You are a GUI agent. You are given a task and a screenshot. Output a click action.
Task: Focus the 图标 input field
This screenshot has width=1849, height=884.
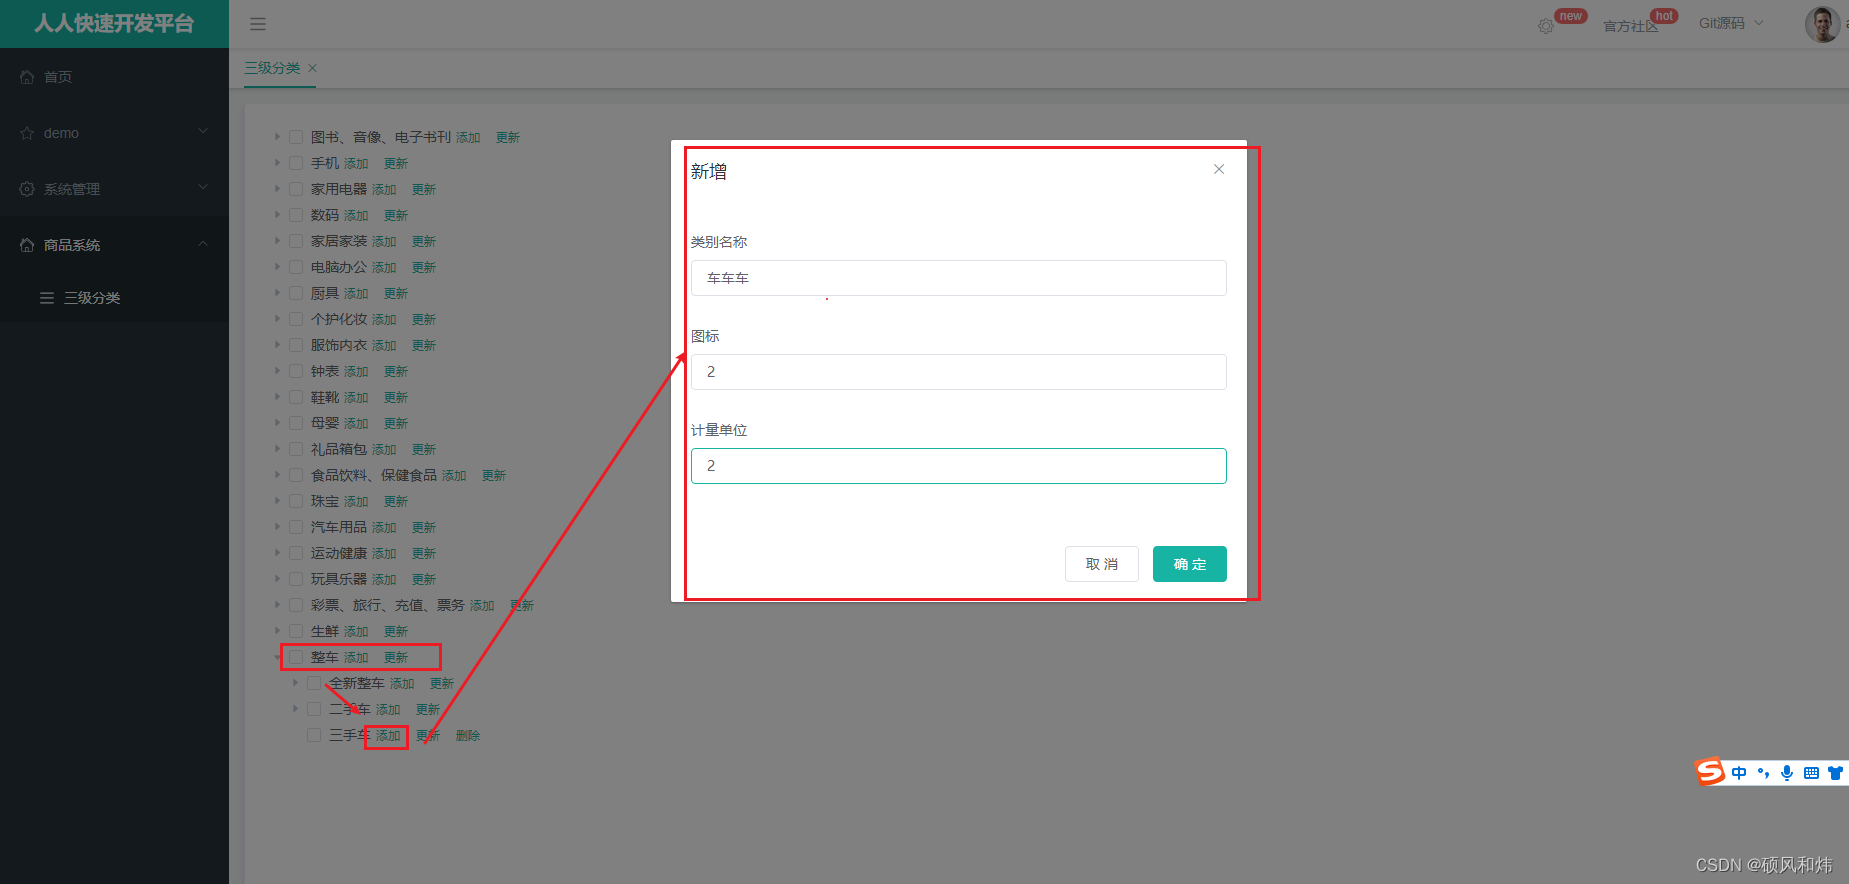[959, 372]
